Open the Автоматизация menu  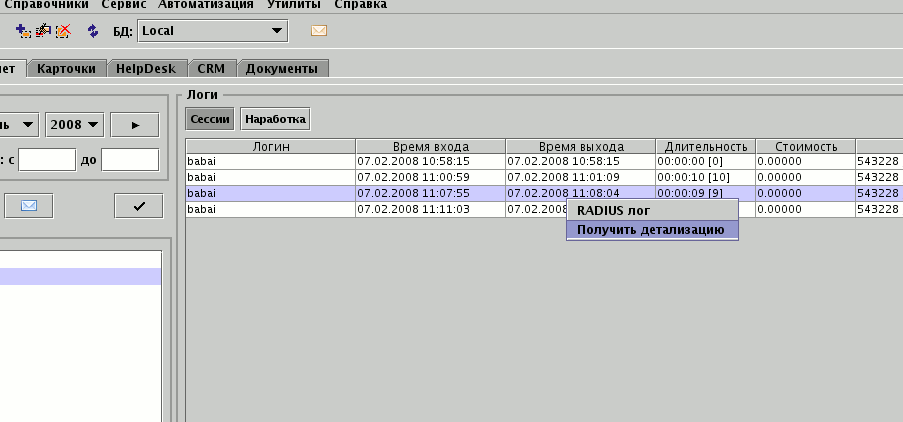pos(207,5)
